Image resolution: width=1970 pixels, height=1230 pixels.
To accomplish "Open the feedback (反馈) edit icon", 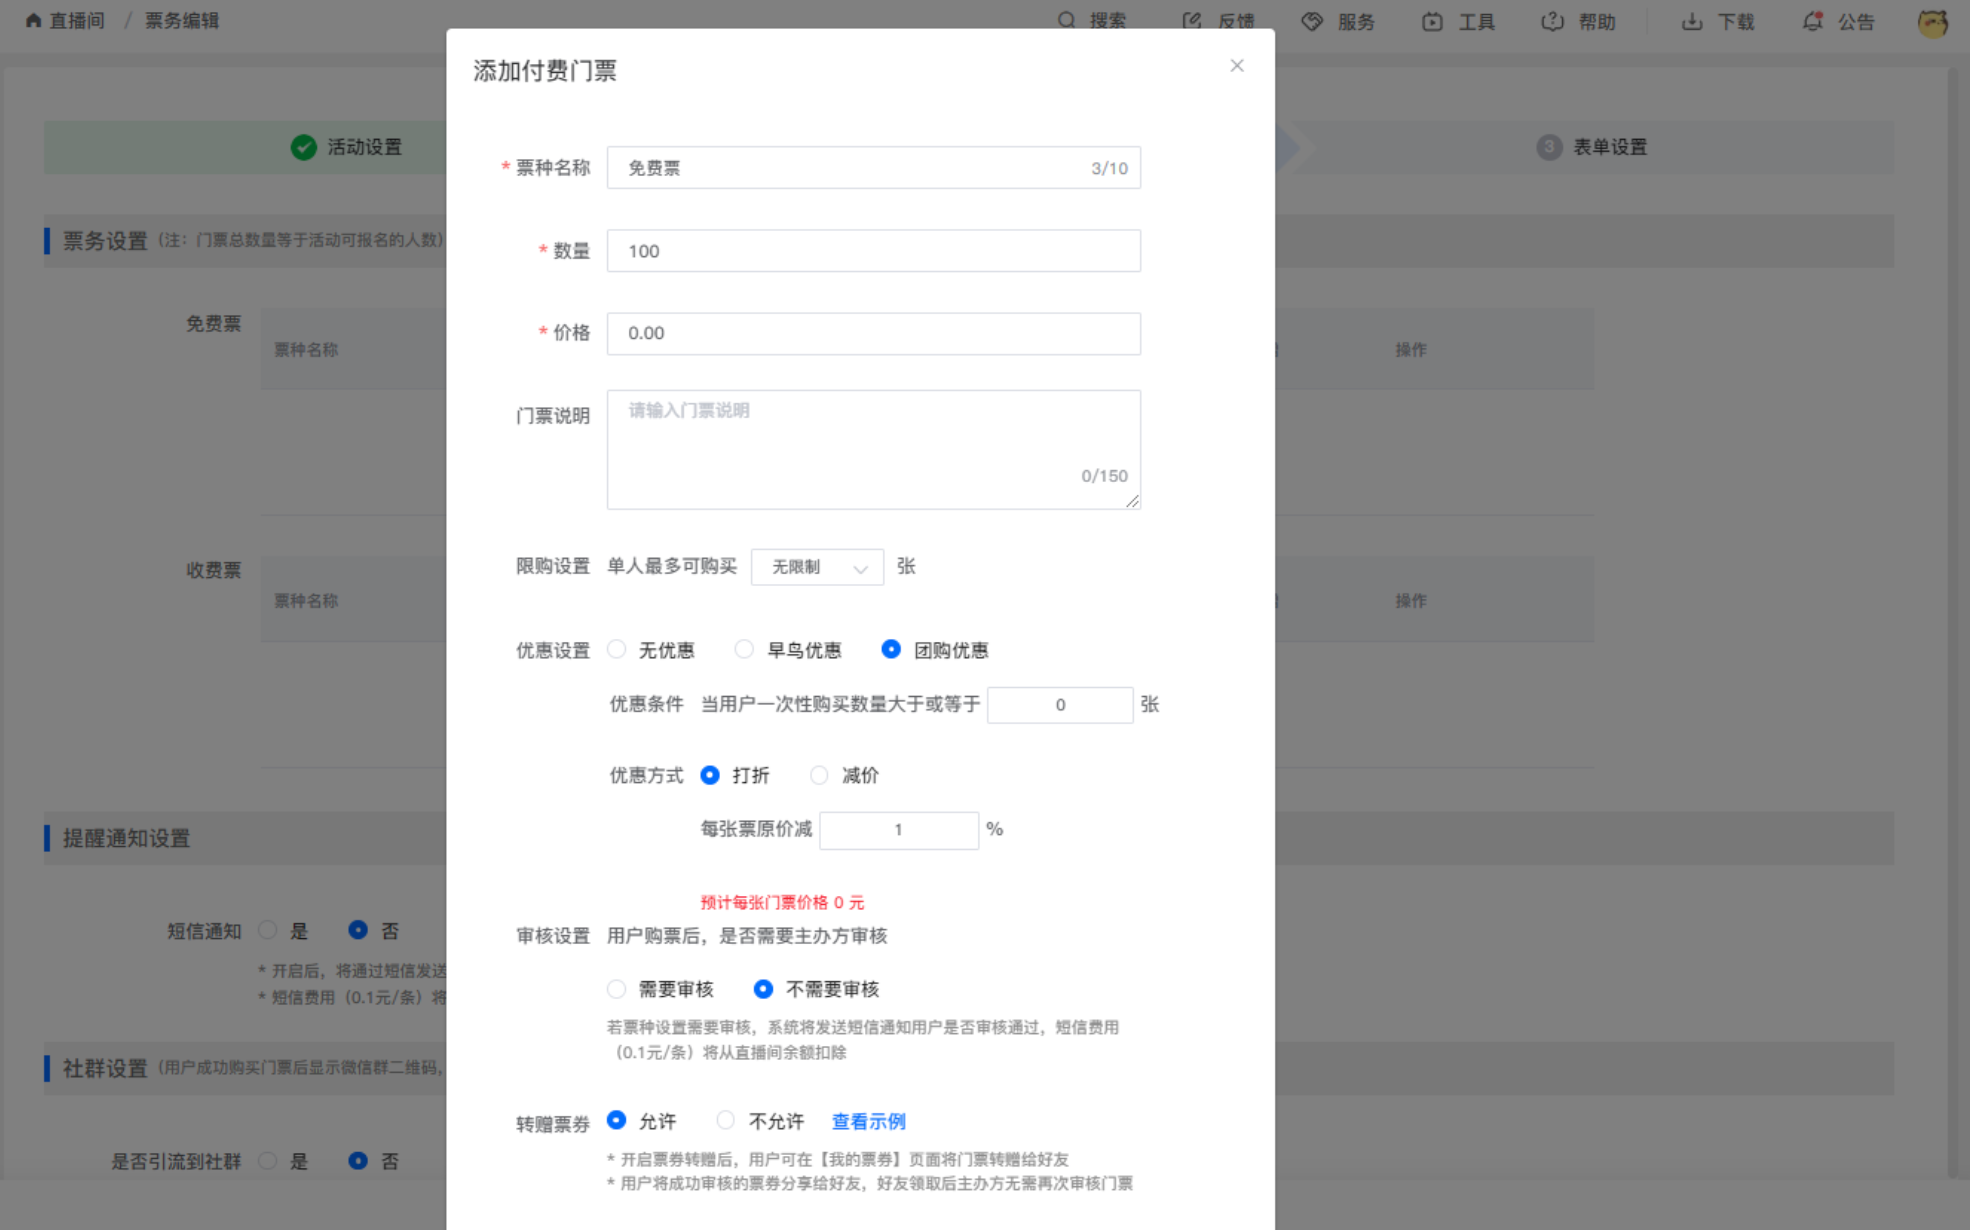I will pyautogui.click(x=1191, y=21).
